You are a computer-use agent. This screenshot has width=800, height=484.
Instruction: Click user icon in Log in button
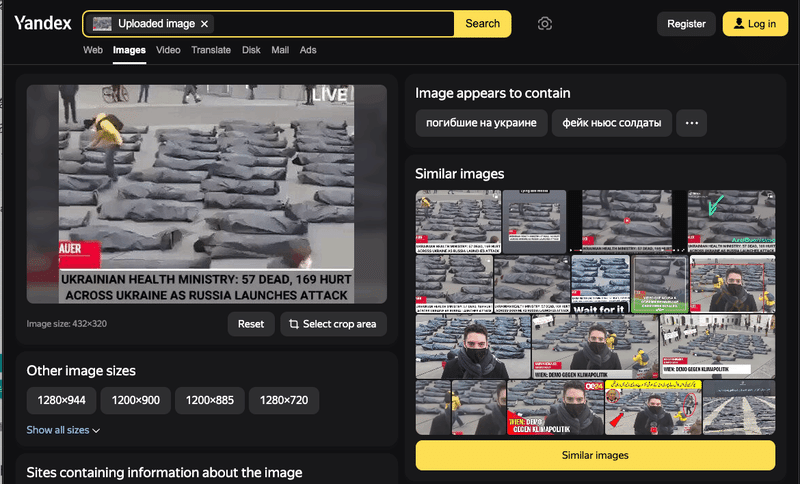pyautogui.click(x=739, y=23)
